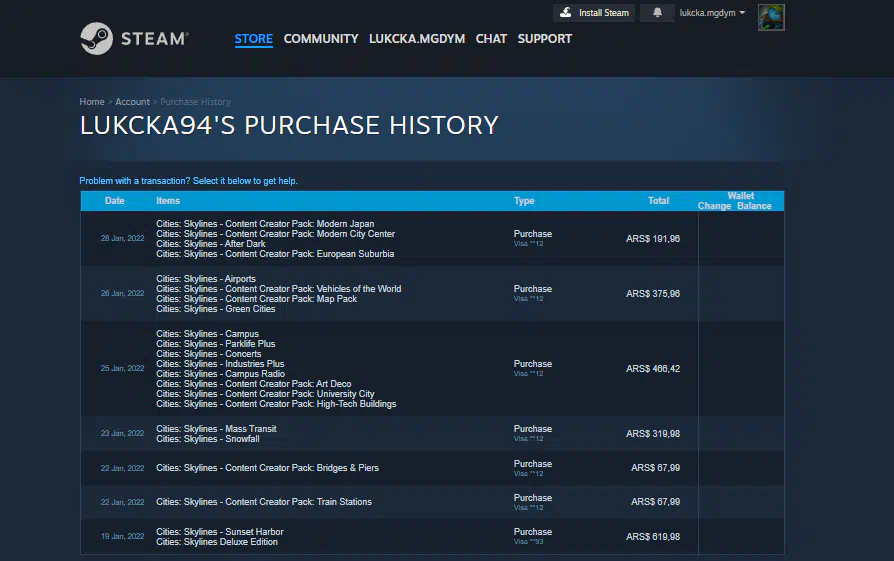Select the 19 Jan, 2022 date cell
894x561 pixels.
click(122, 536)
